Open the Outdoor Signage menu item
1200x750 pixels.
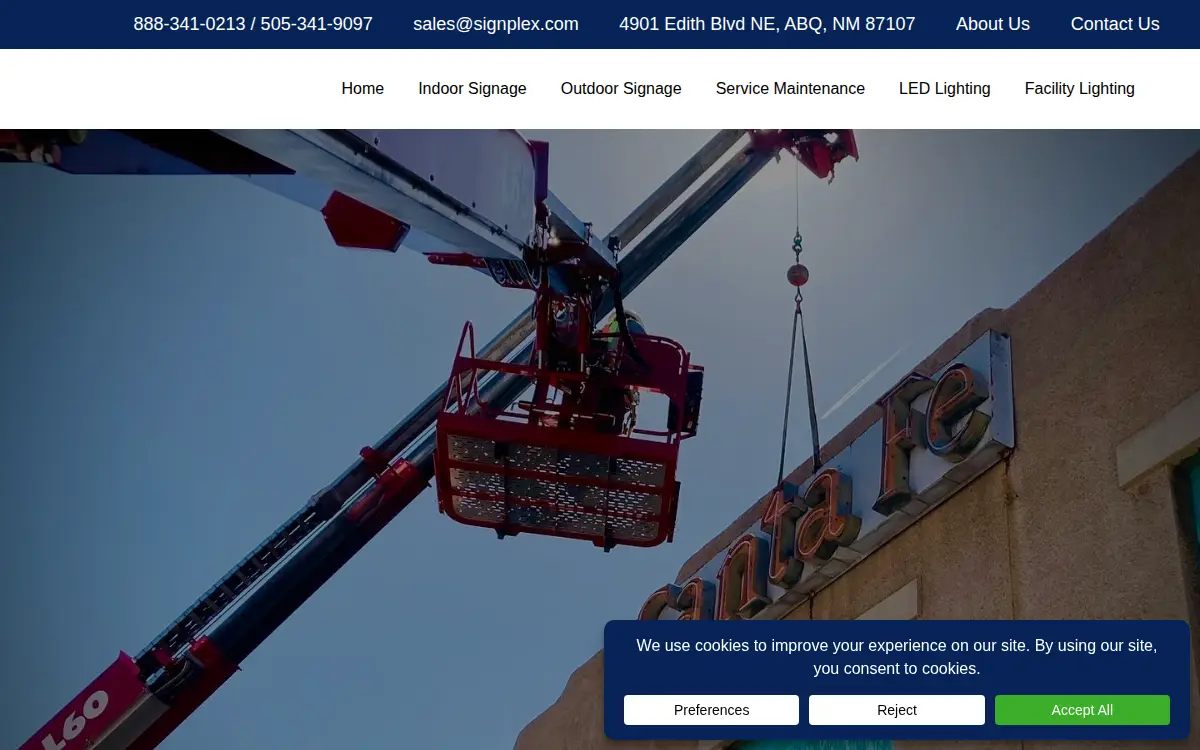pos(621,89)
